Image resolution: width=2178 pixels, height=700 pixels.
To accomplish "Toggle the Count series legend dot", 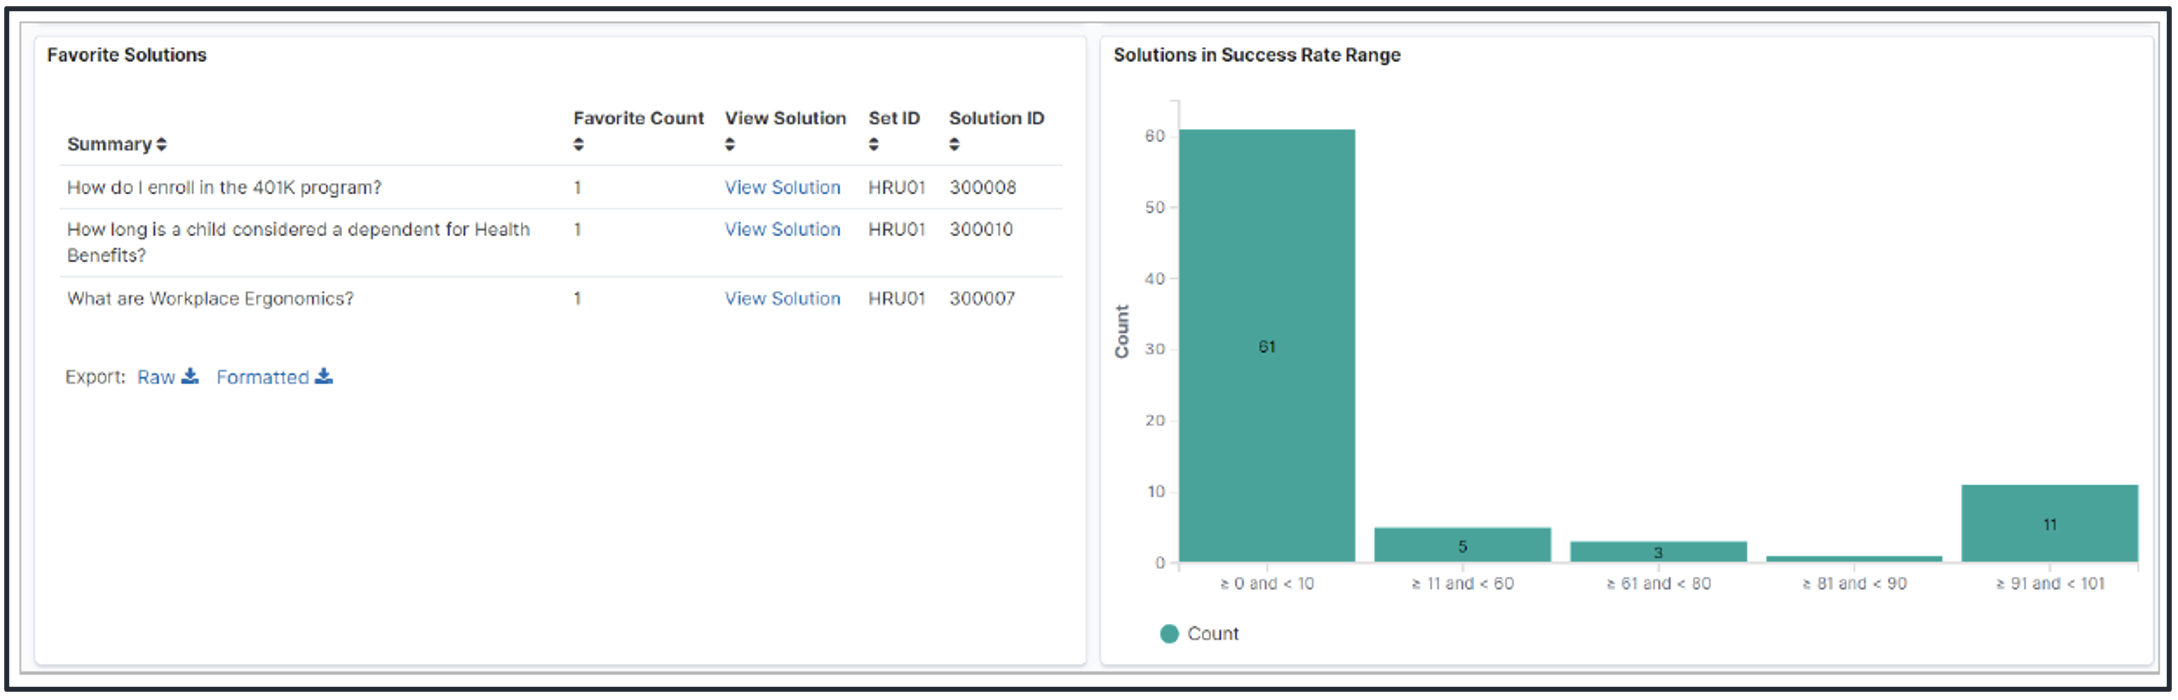I will [x=1169, y=634].
